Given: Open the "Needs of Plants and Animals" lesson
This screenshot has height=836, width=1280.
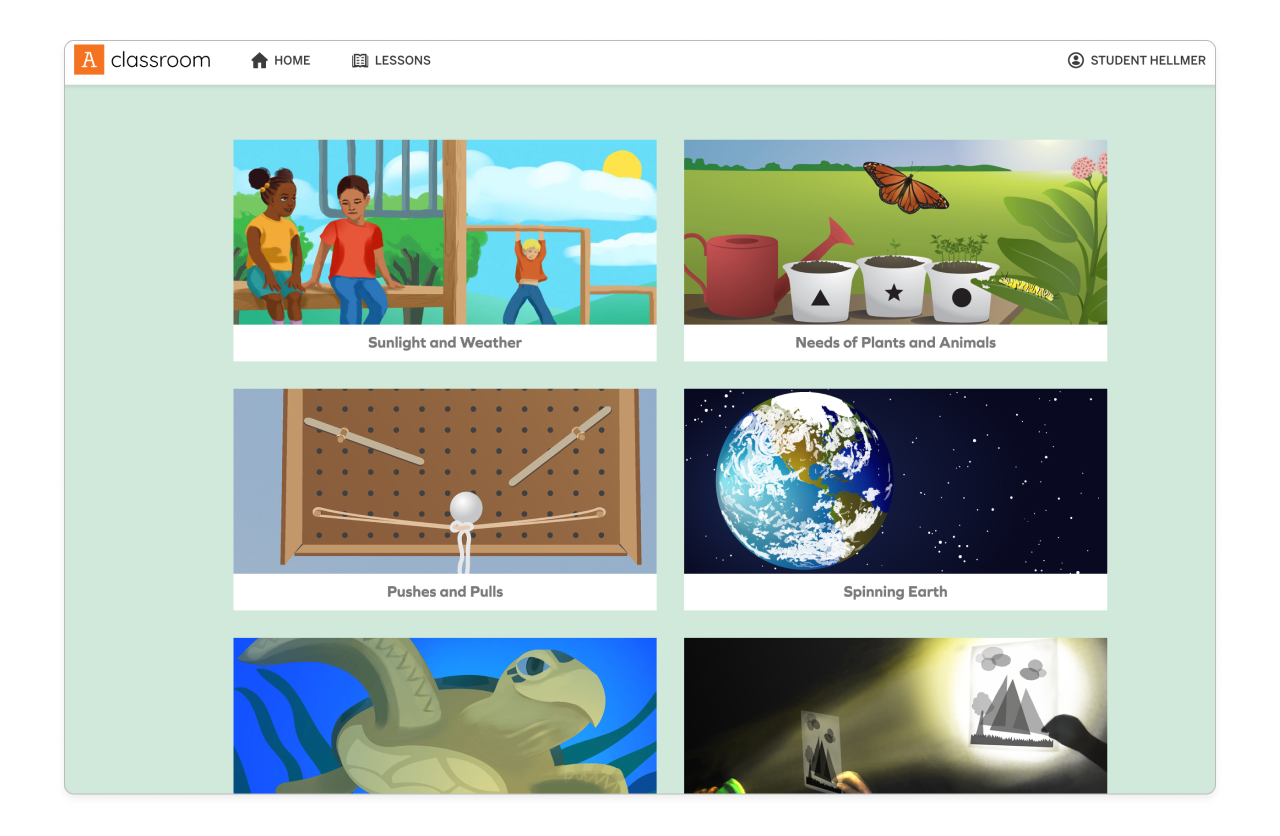Looking at the screenshot, I should [x=895, y=343].
